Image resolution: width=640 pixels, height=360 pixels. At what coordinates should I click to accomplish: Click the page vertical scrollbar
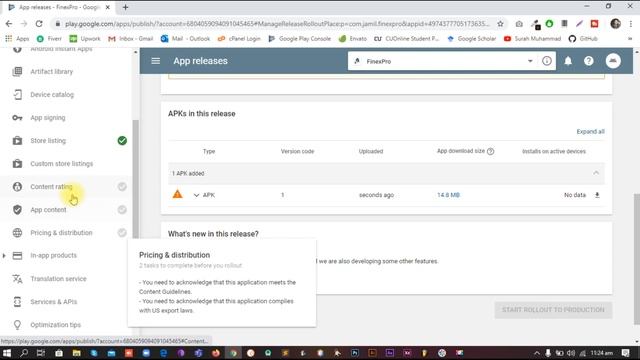tap(637, 259)
